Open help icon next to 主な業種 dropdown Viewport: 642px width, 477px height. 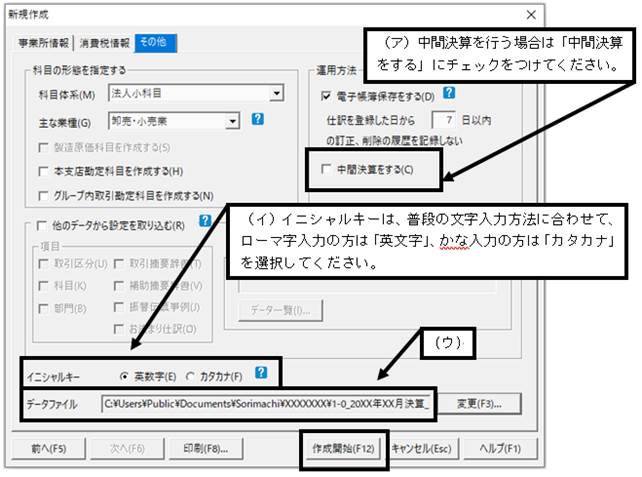tap(258, 119)
